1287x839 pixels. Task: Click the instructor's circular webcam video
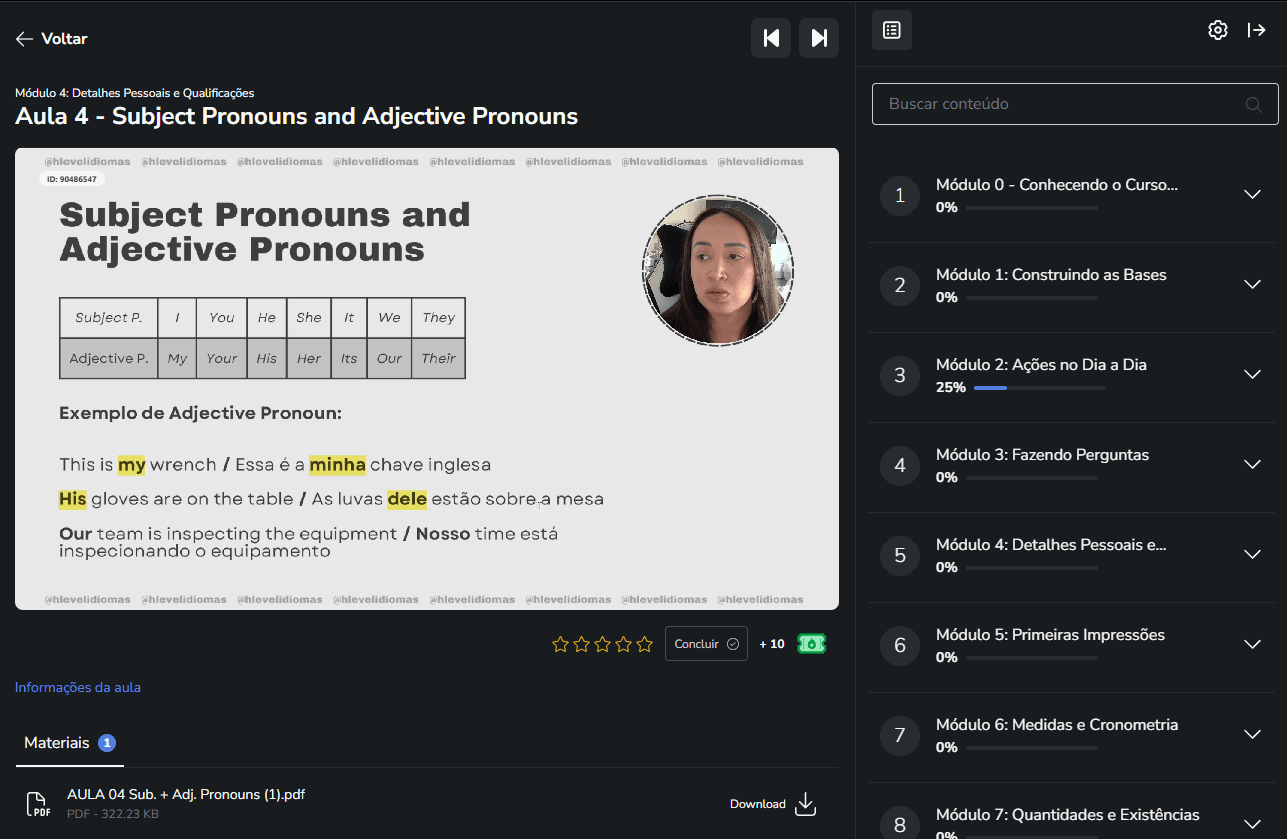tap(718, 271)
